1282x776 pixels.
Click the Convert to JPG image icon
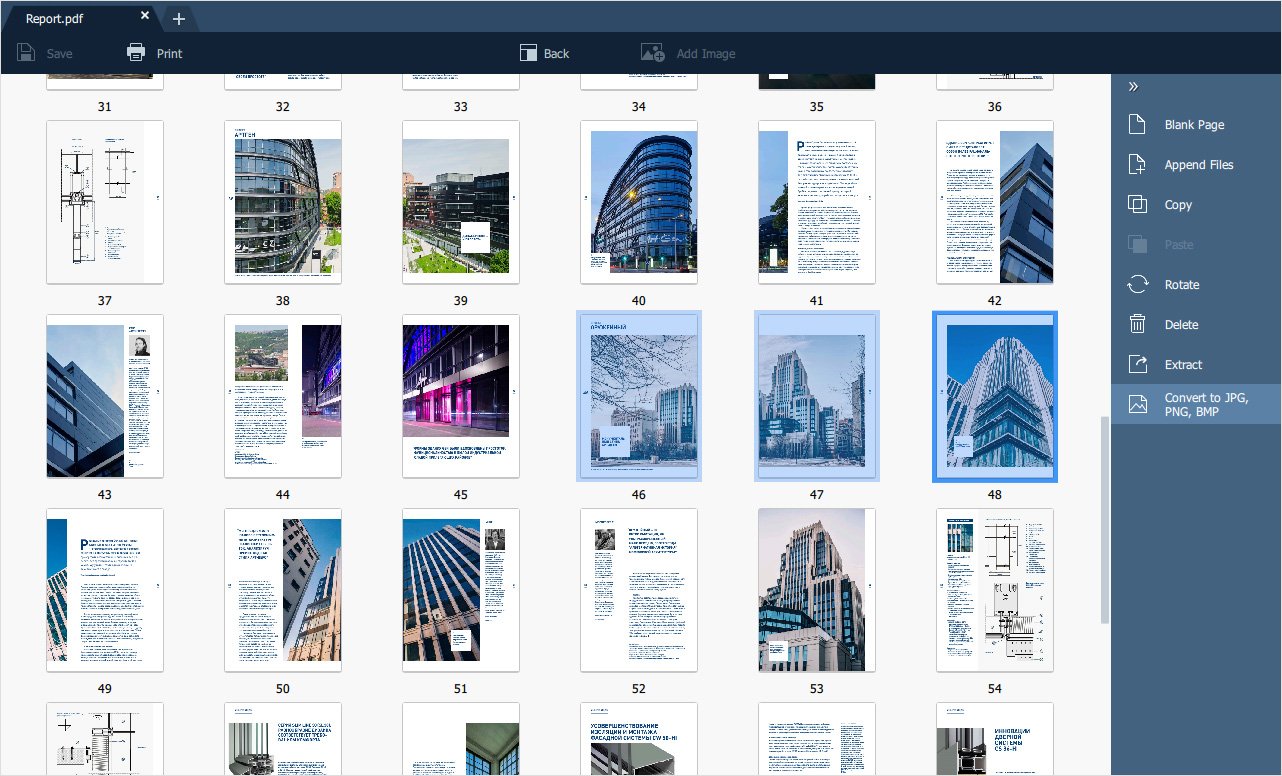(x=1137, y=404)
